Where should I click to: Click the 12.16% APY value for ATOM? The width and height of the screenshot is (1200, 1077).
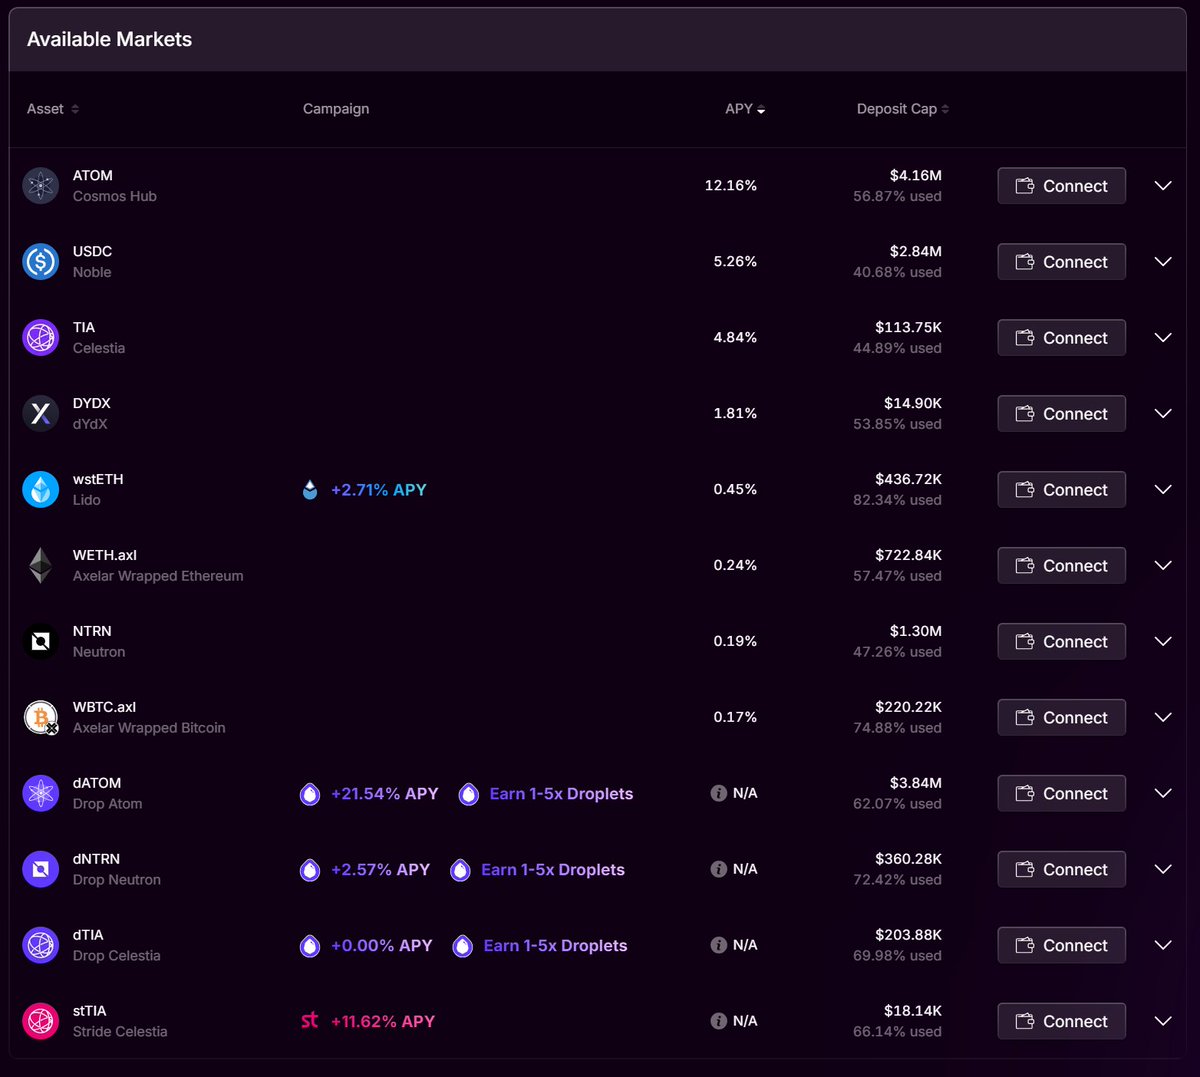pyautogui.click(x=731, y=186)
